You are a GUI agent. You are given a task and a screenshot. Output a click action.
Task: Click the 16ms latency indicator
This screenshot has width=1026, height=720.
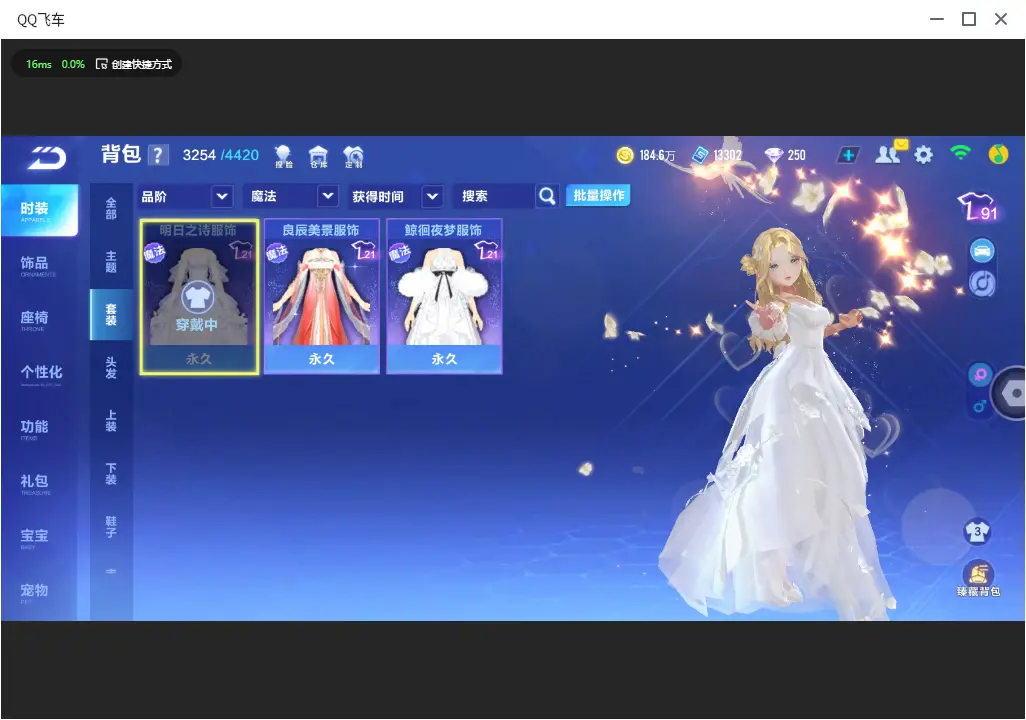(39, 64)
